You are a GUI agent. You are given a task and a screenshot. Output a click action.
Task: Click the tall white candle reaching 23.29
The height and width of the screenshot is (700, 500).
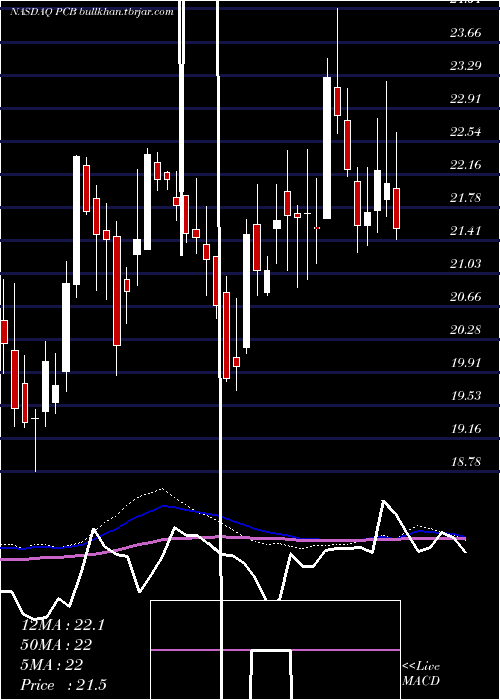(327, 148)
